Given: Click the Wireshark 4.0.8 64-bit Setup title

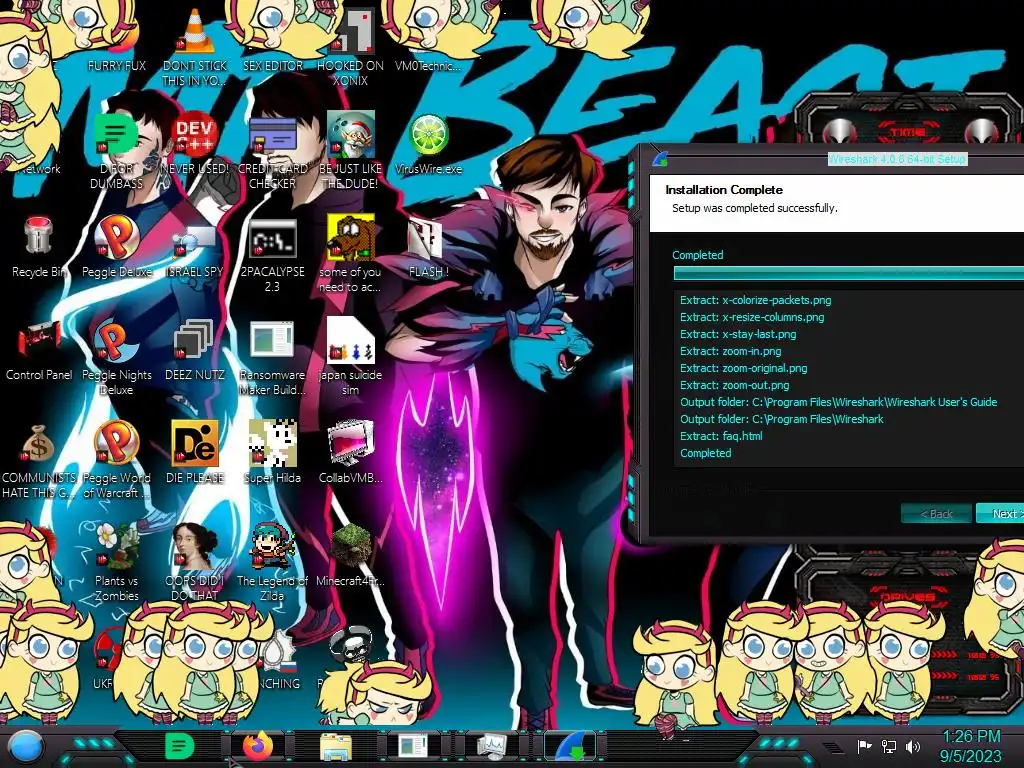Looking at the screenshot, I should (897, 159).
